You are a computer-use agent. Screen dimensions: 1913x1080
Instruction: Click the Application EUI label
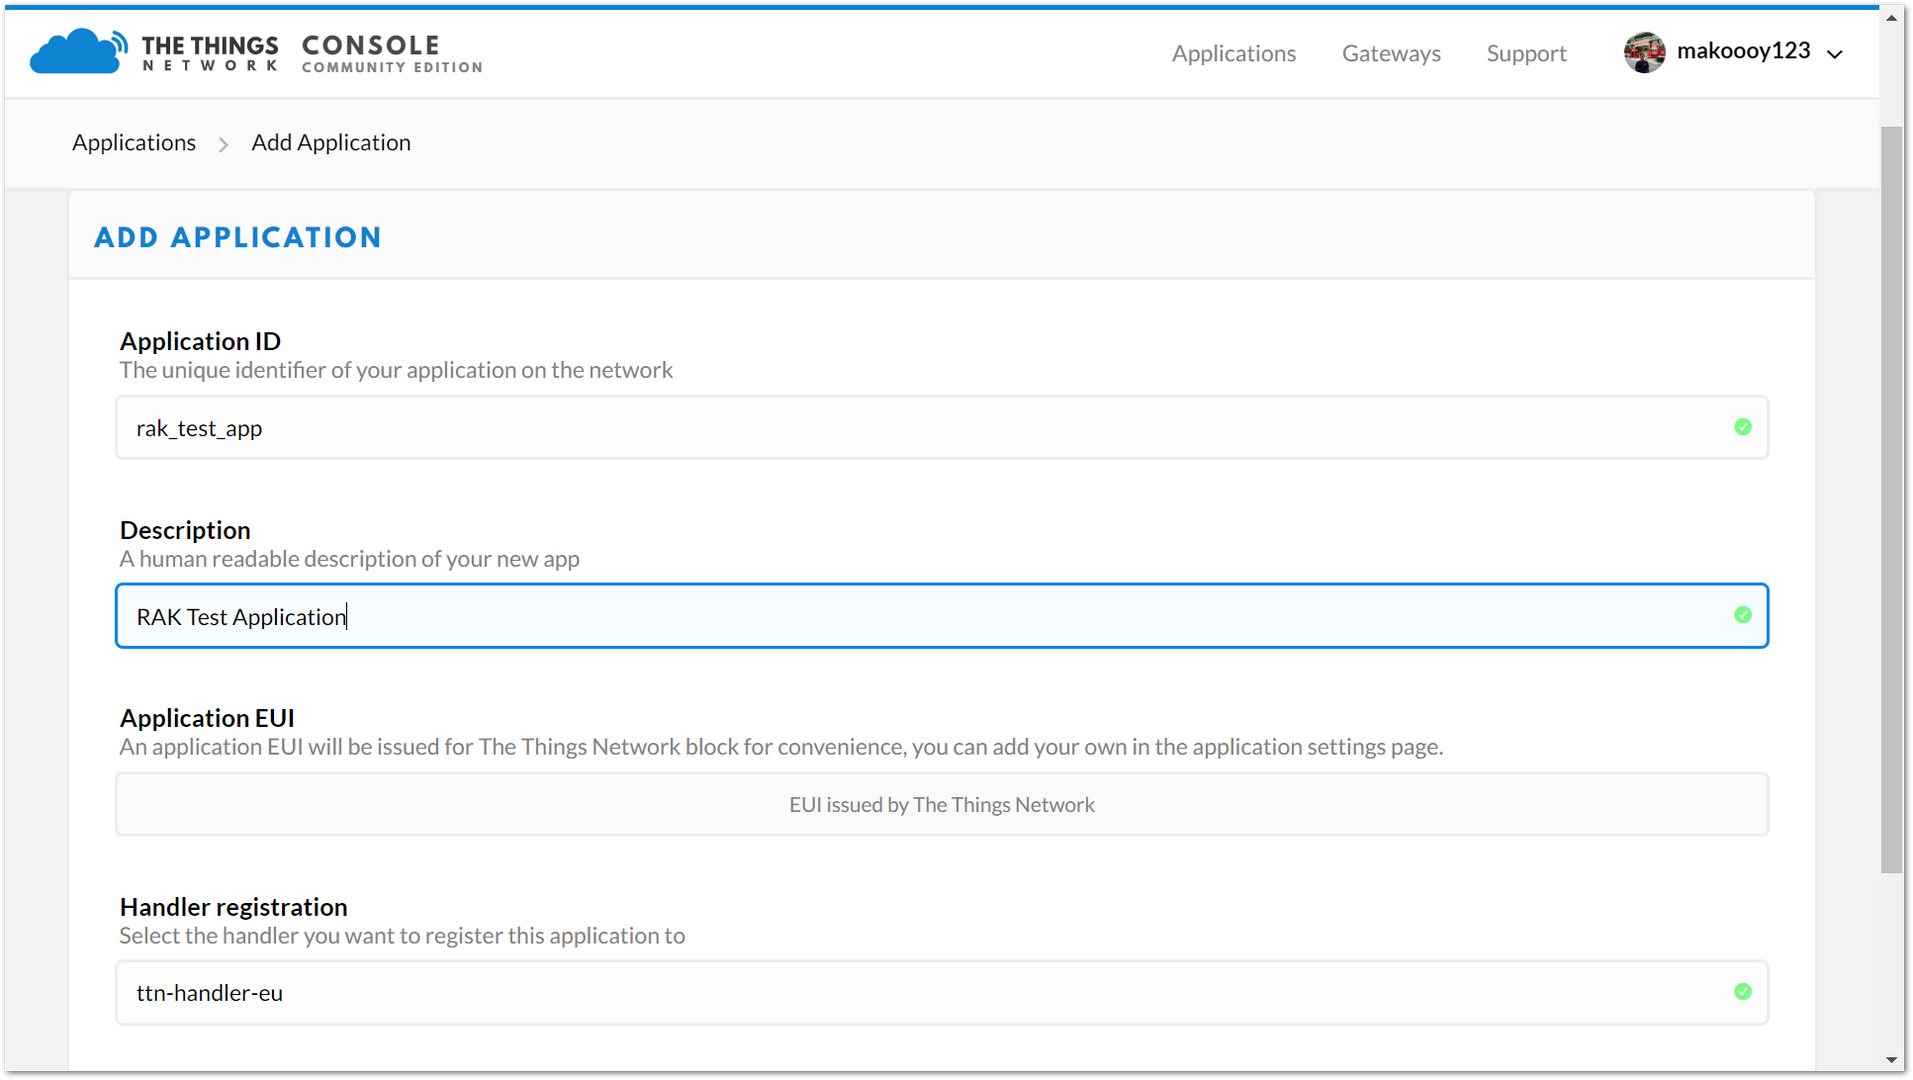[x=207, y=718]
